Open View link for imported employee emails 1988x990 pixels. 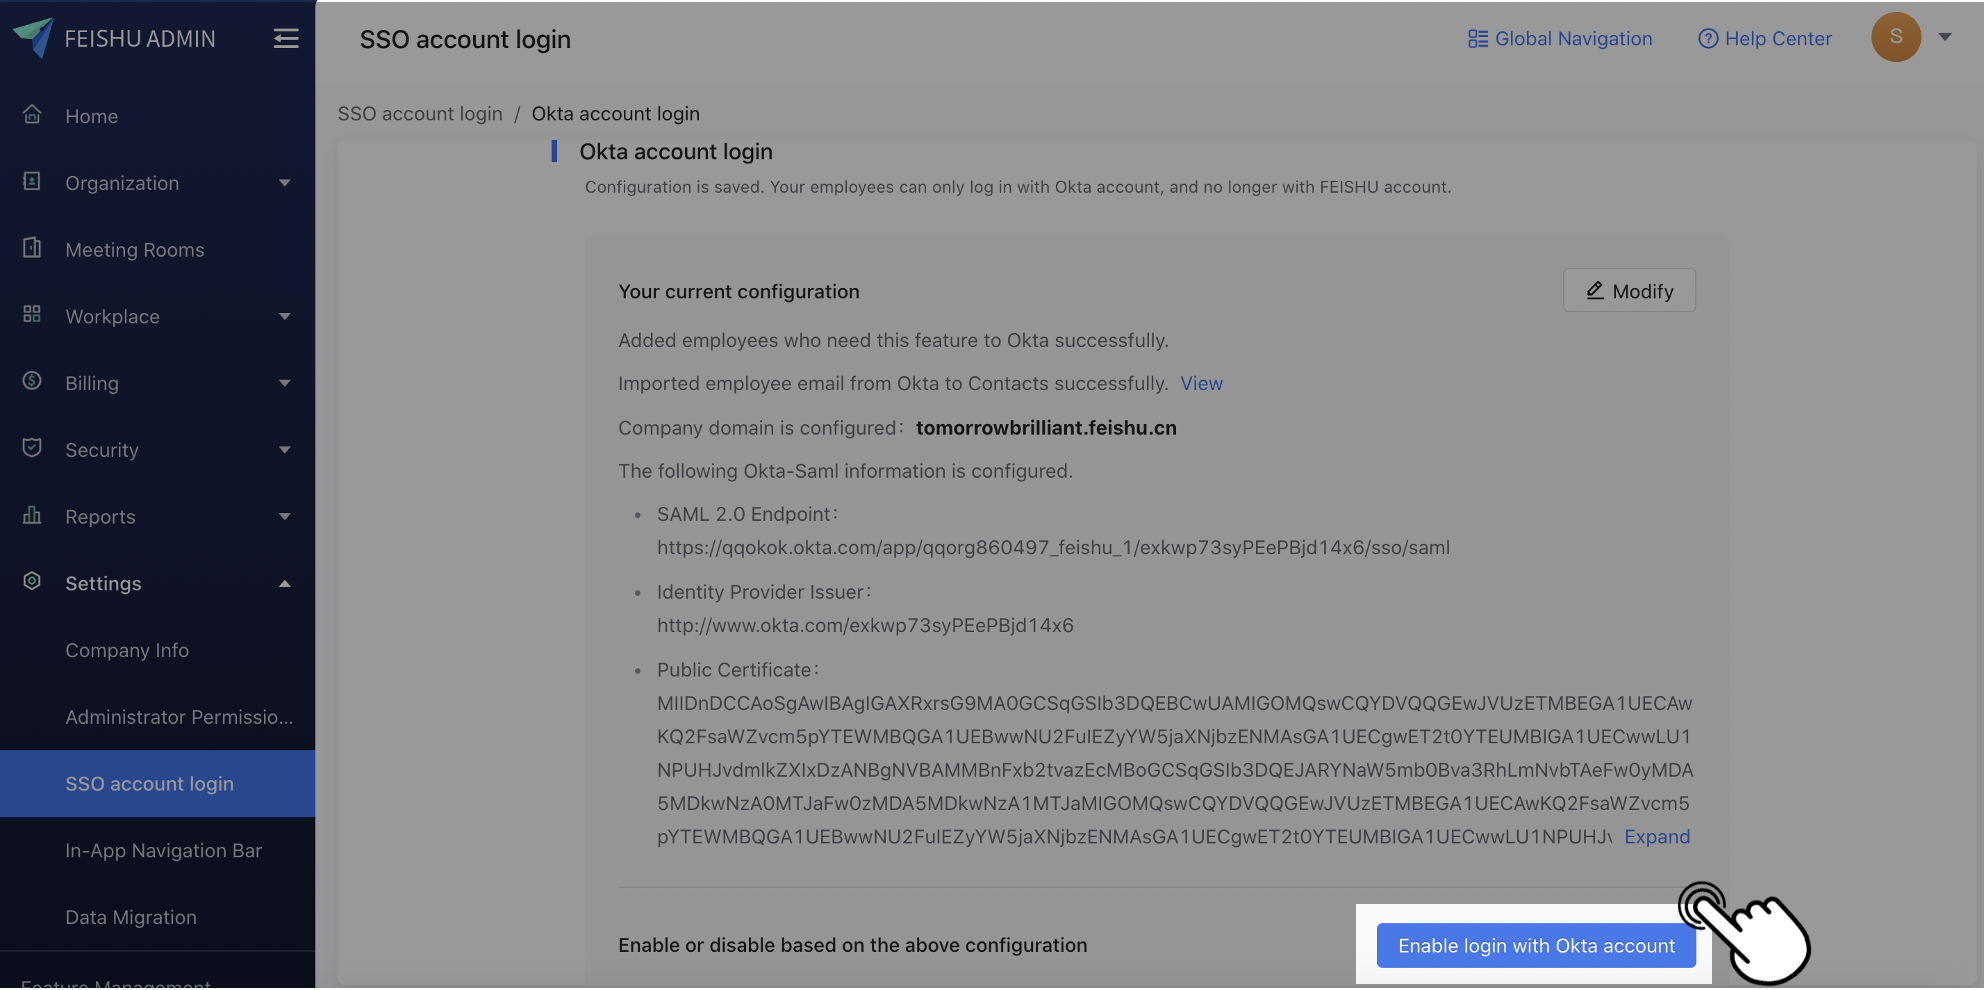(1201, 383)
